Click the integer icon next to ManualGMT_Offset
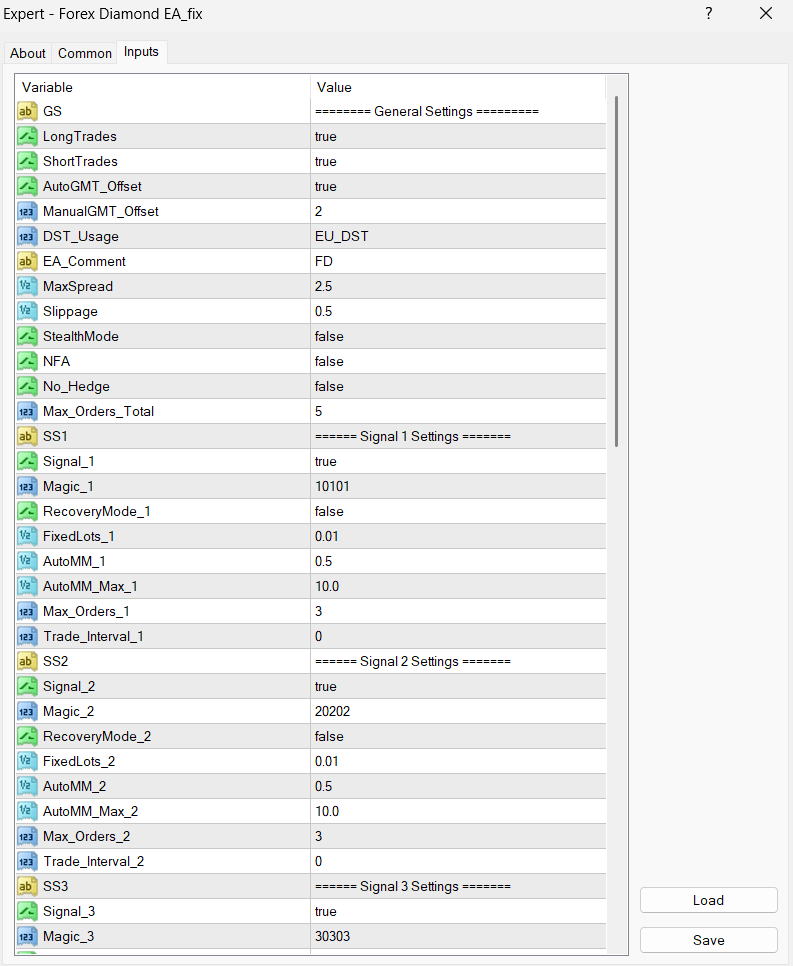 tap(28, 211)
